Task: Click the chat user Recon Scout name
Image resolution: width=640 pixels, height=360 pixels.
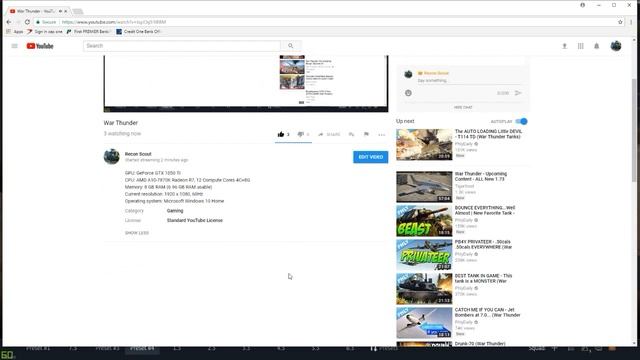Action: [x=436, y=73]
